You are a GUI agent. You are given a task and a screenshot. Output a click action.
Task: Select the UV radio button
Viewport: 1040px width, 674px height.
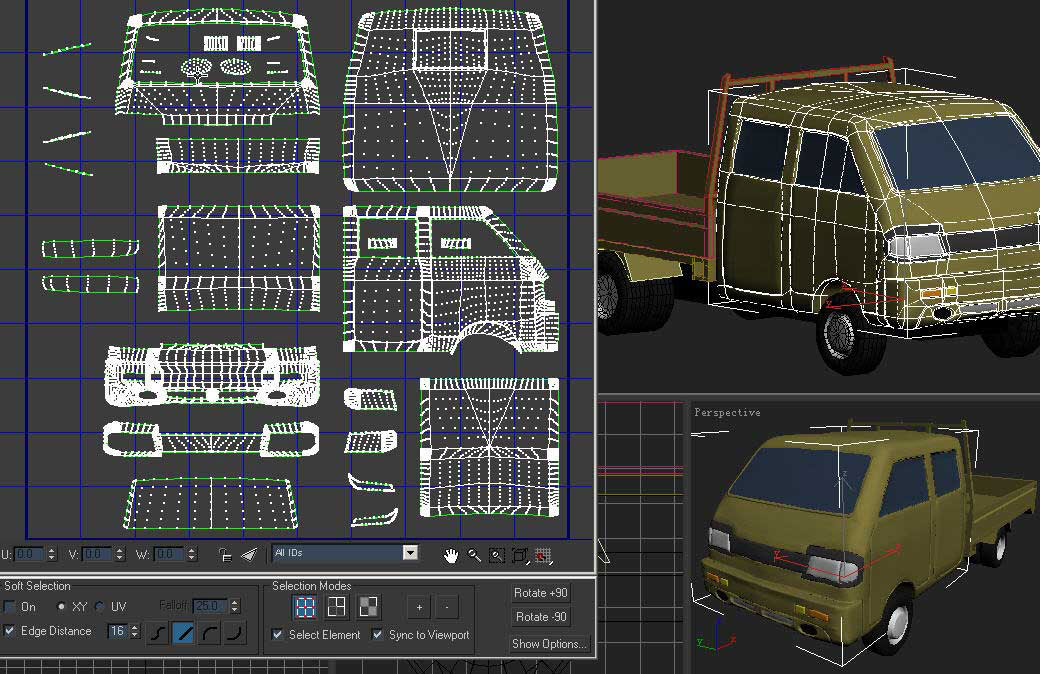point(100,607)
